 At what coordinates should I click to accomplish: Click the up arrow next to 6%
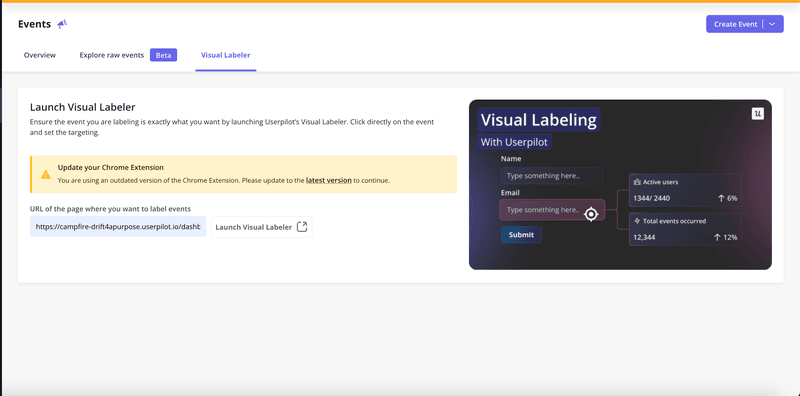tap(721, 198)
